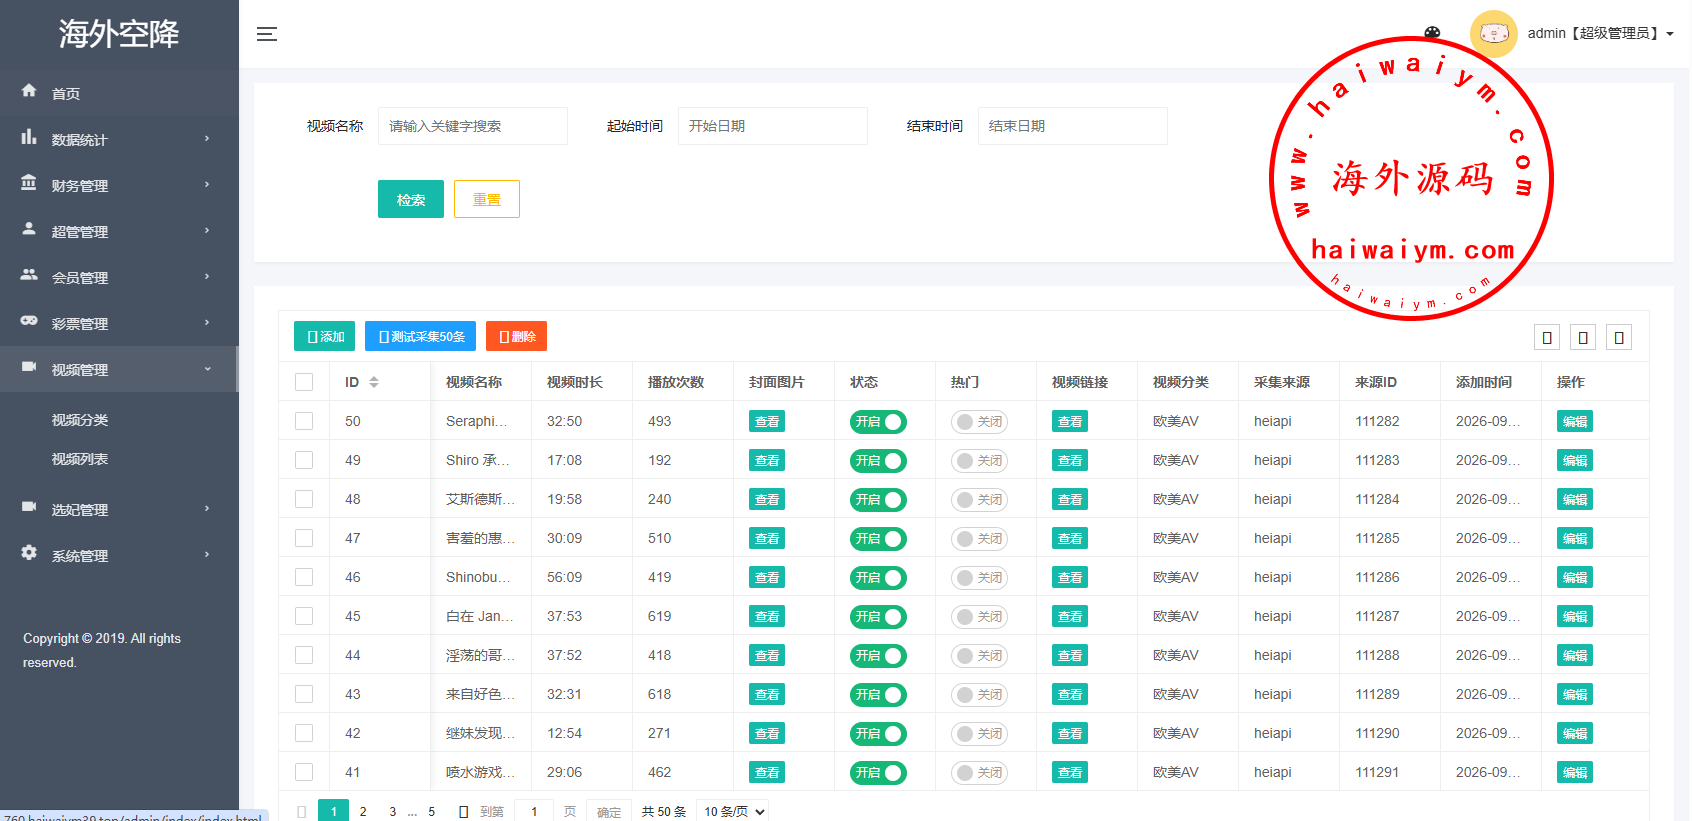The image size is (1692, 821).
Task: Click the 数据统计 bar chart icon
Action: (x=29, y=137)
